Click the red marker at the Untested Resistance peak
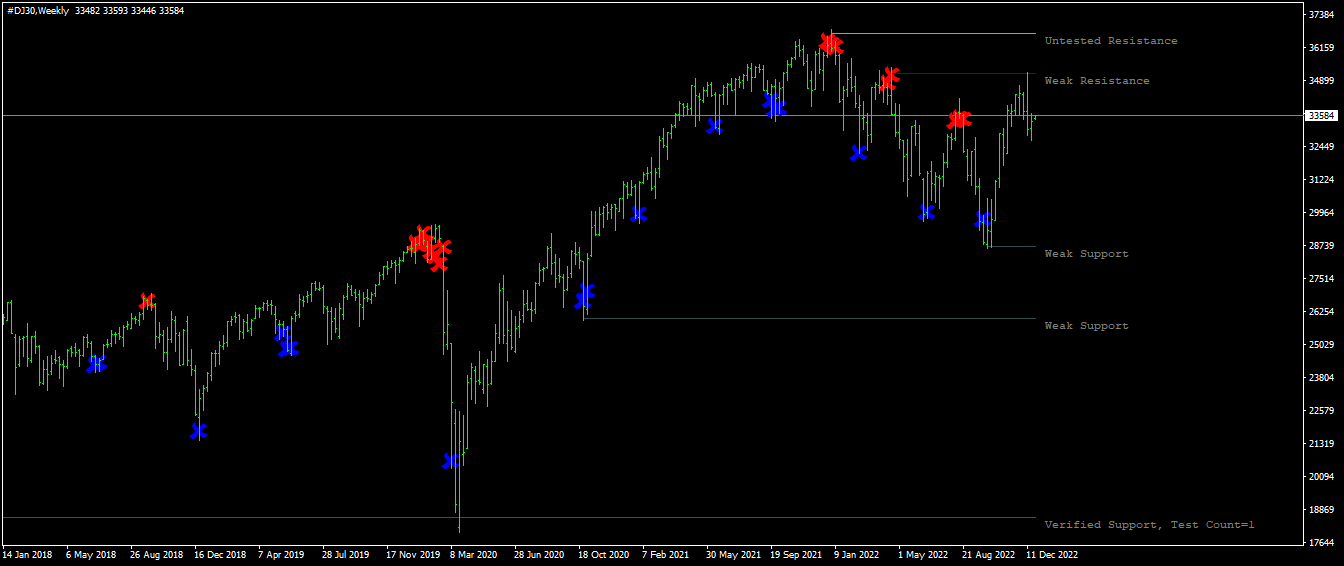The height and width of the screenshot is (566, 1344). coord(831,44)
